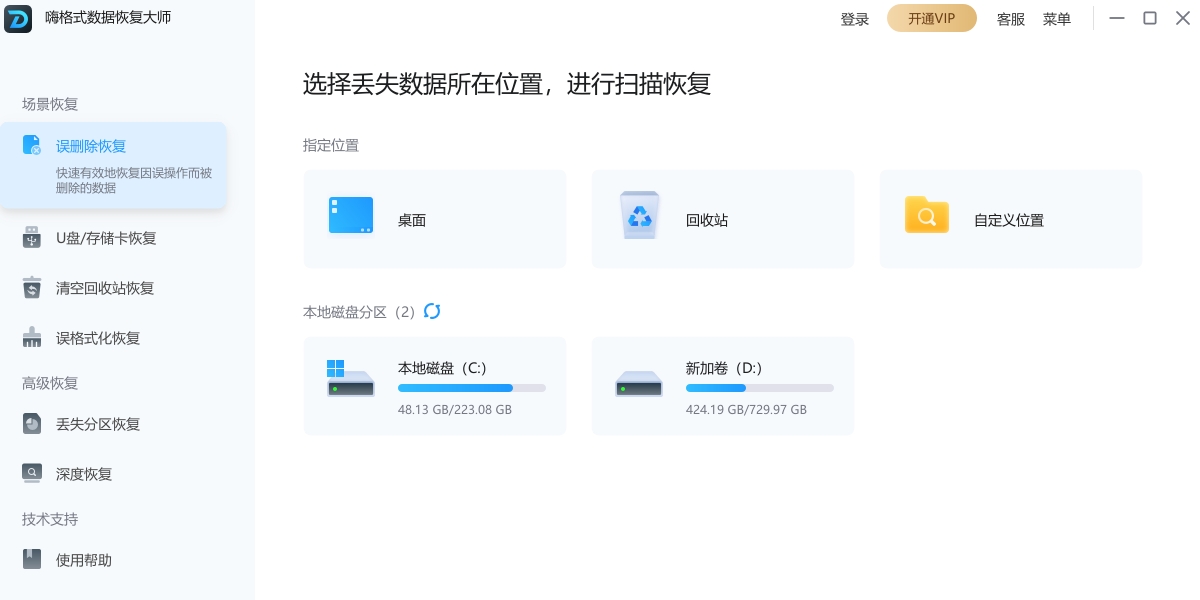The width and height of the screenshot is (1200, 600).
Task: Click 登录 to sign in
Action: pos(855,19)
